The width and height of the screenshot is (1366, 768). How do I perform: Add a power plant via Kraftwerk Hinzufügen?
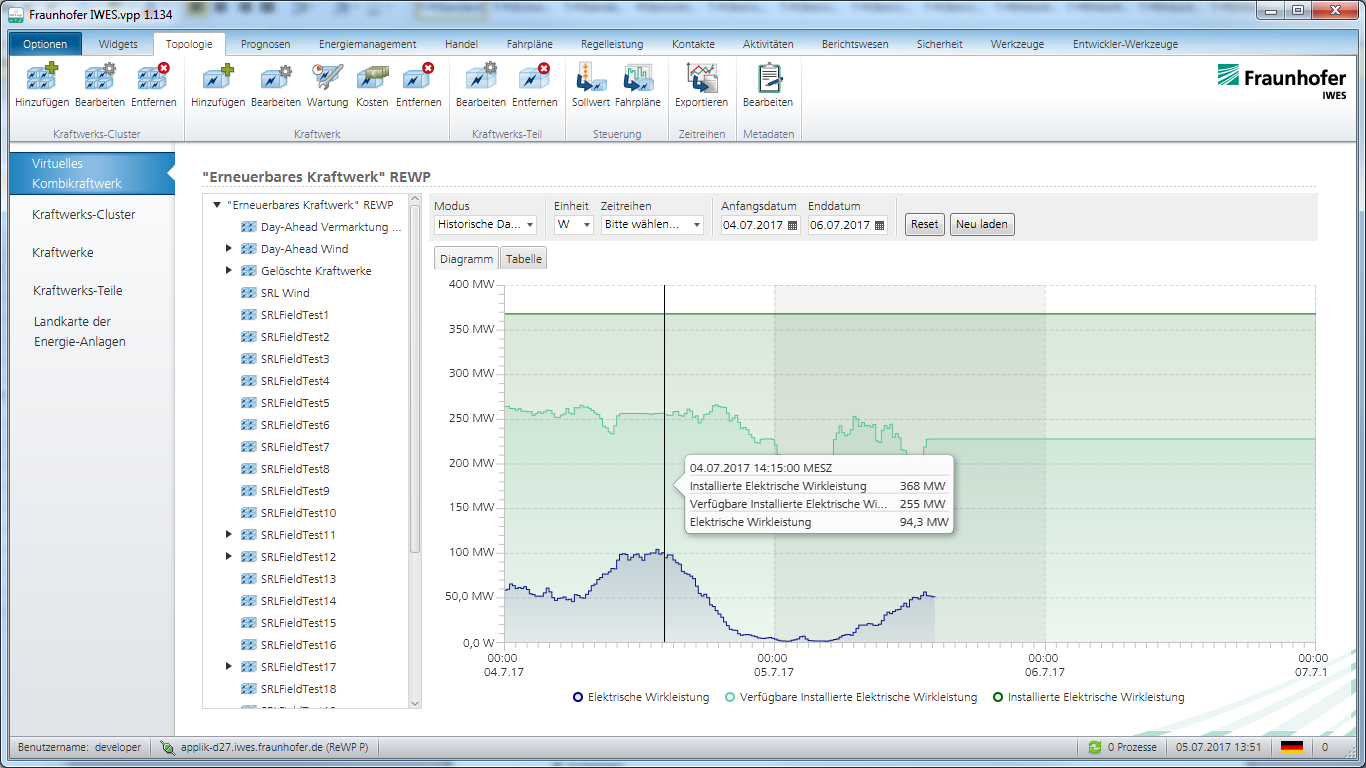218,78
